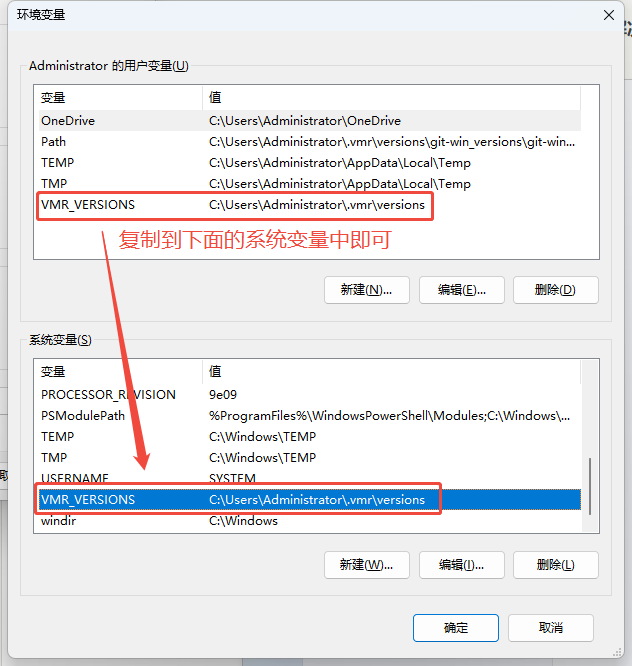This screenshot has height=666, width=632.
Task: Select system TEMP variable C:\Windows\TEMP
Action: pos(310,437)
